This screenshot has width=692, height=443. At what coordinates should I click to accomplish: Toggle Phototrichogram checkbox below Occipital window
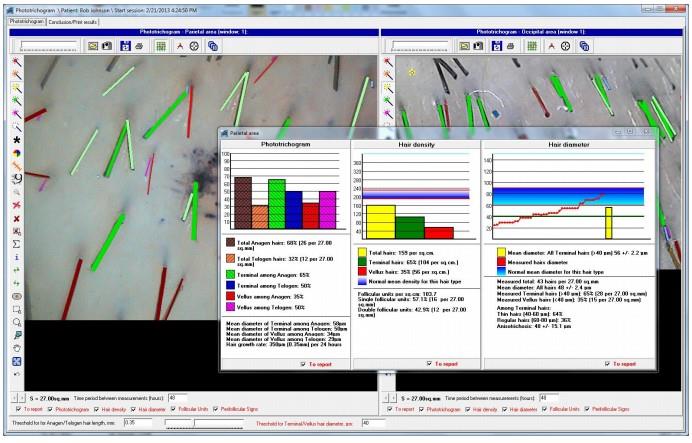421,409
